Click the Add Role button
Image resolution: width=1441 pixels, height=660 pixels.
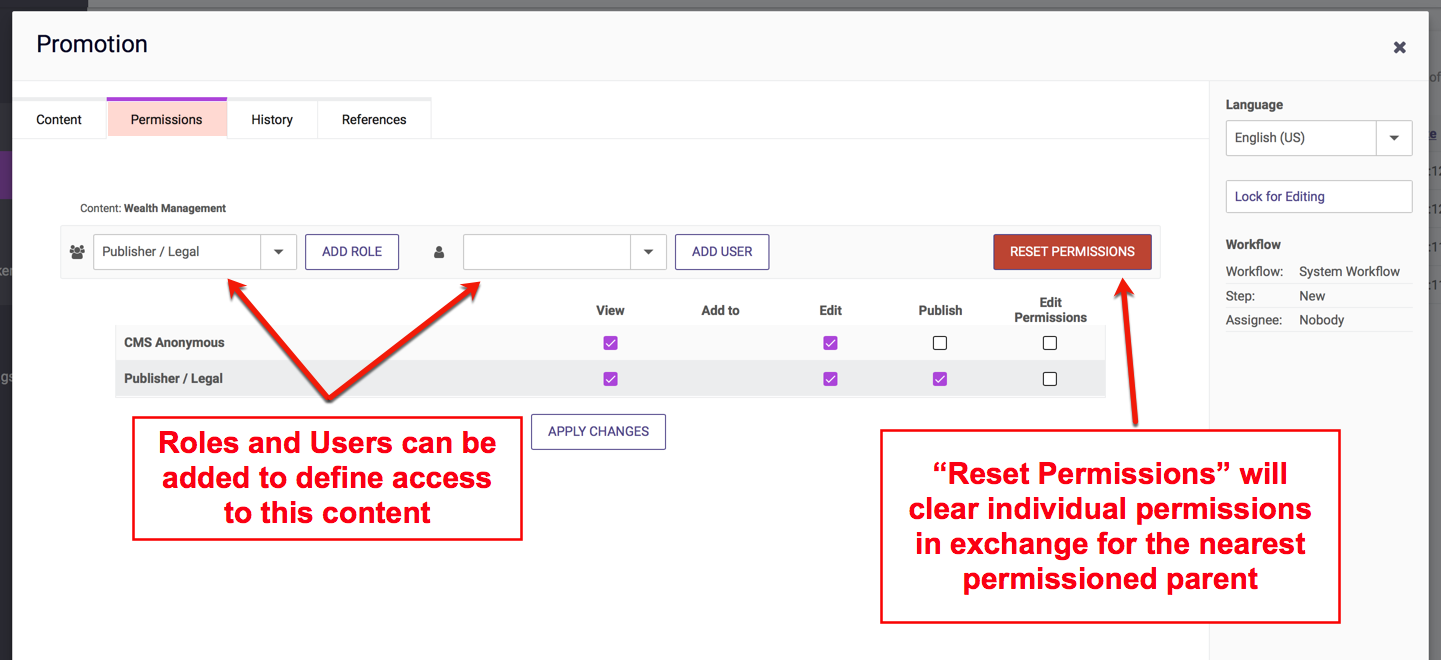(352, 252)
